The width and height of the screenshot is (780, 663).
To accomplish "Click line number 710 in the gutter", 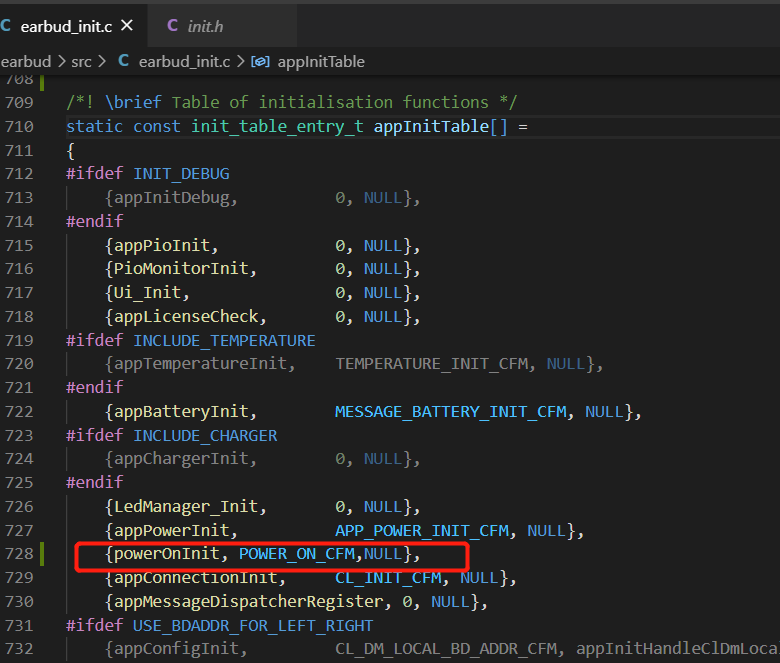I will click(20, 126).
